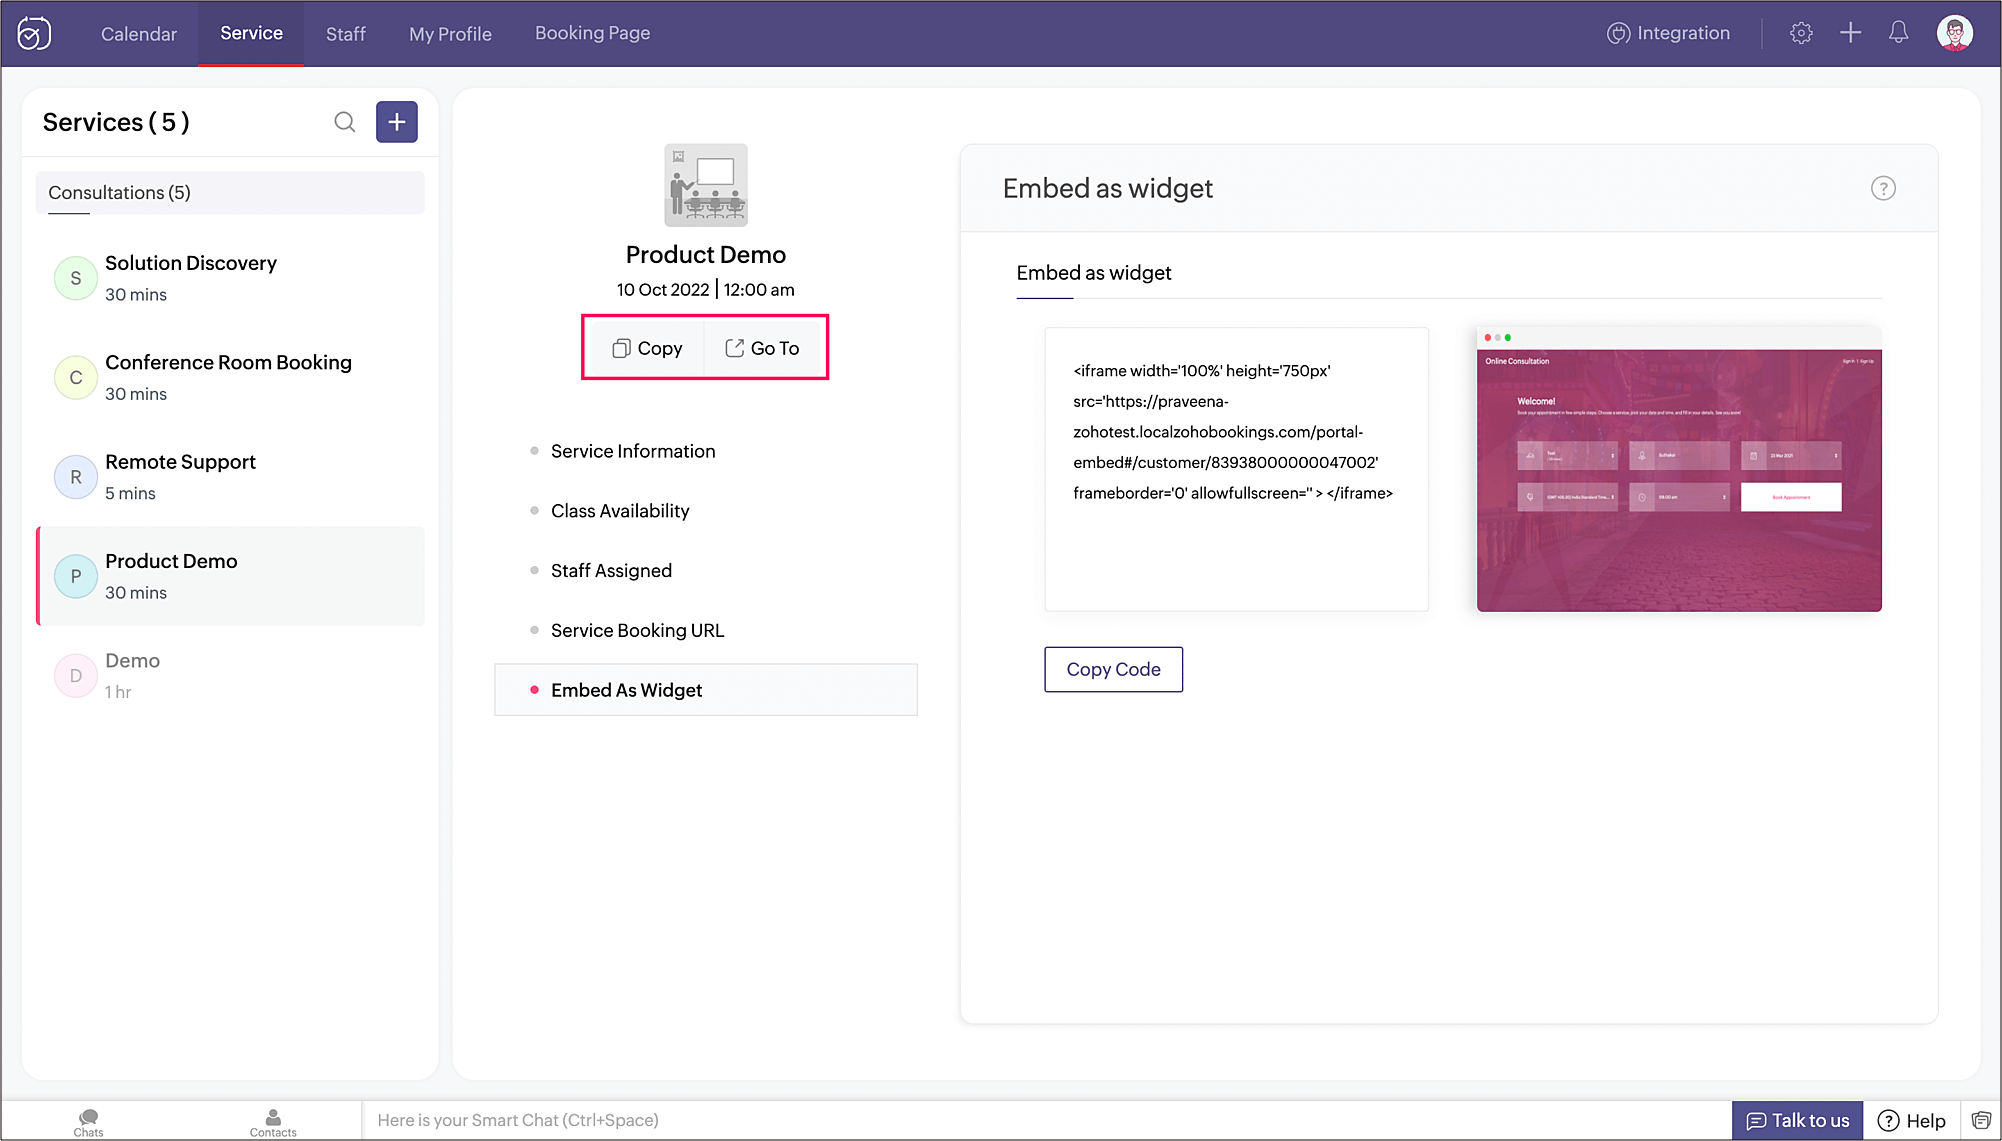The width and height of the screenshot is (2002, 1141).
Task: Open the Demo 1 hr service
Action: coord(230,675)
